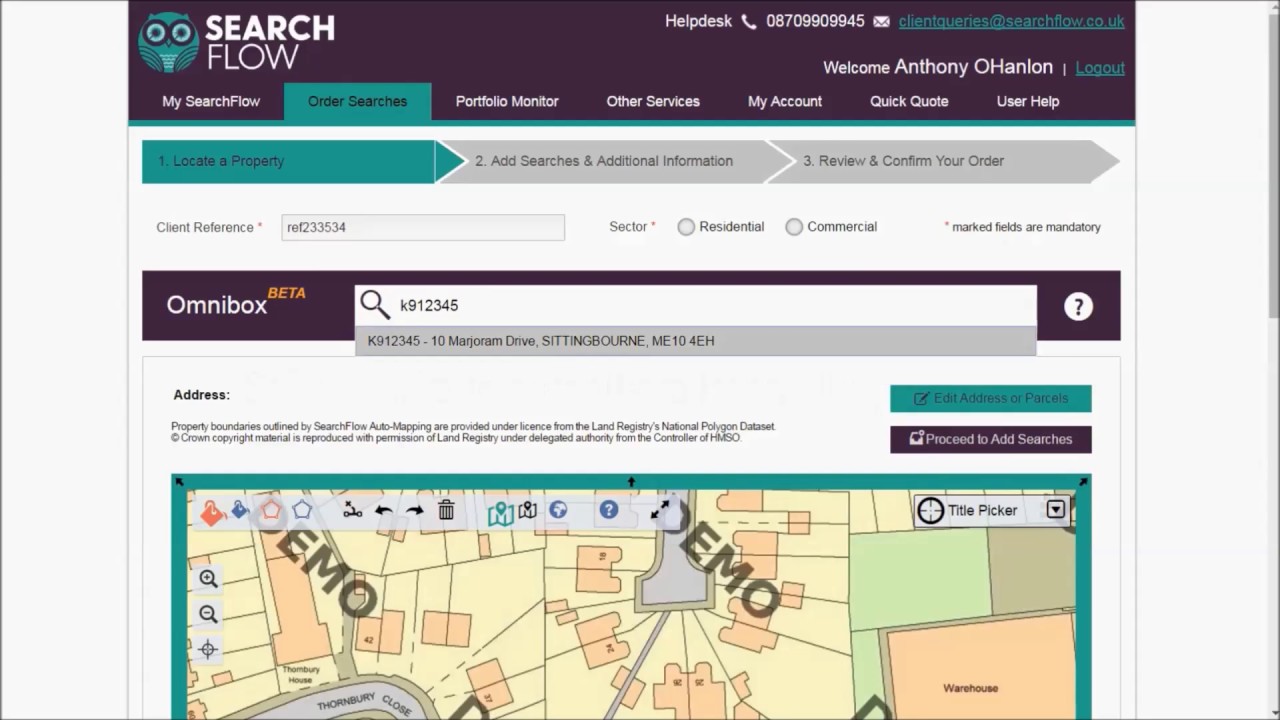Open the Order Searches tab
The image size is (1280, 720).
[x=357, y=101]
